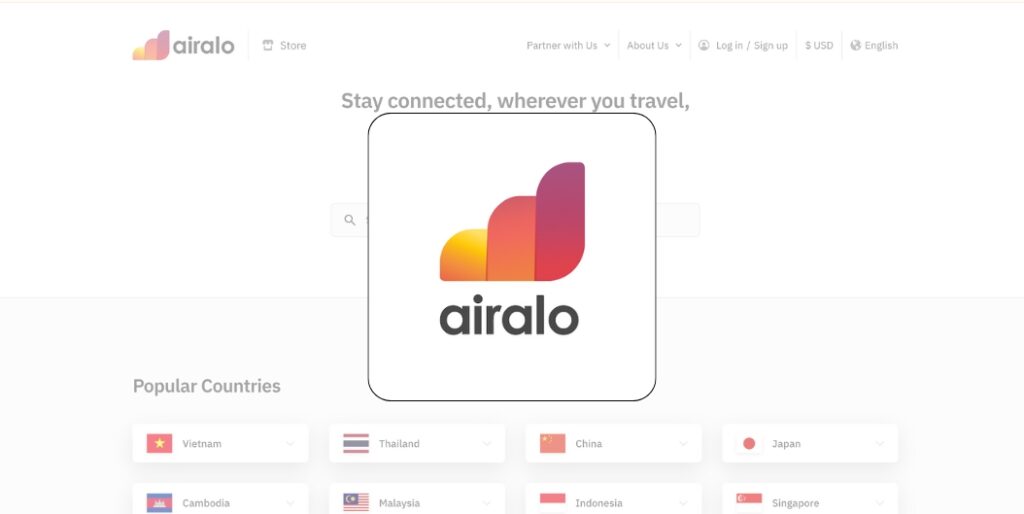Switch language from English
Viewport: 1024px width, 514px height.
pos(881,45)
